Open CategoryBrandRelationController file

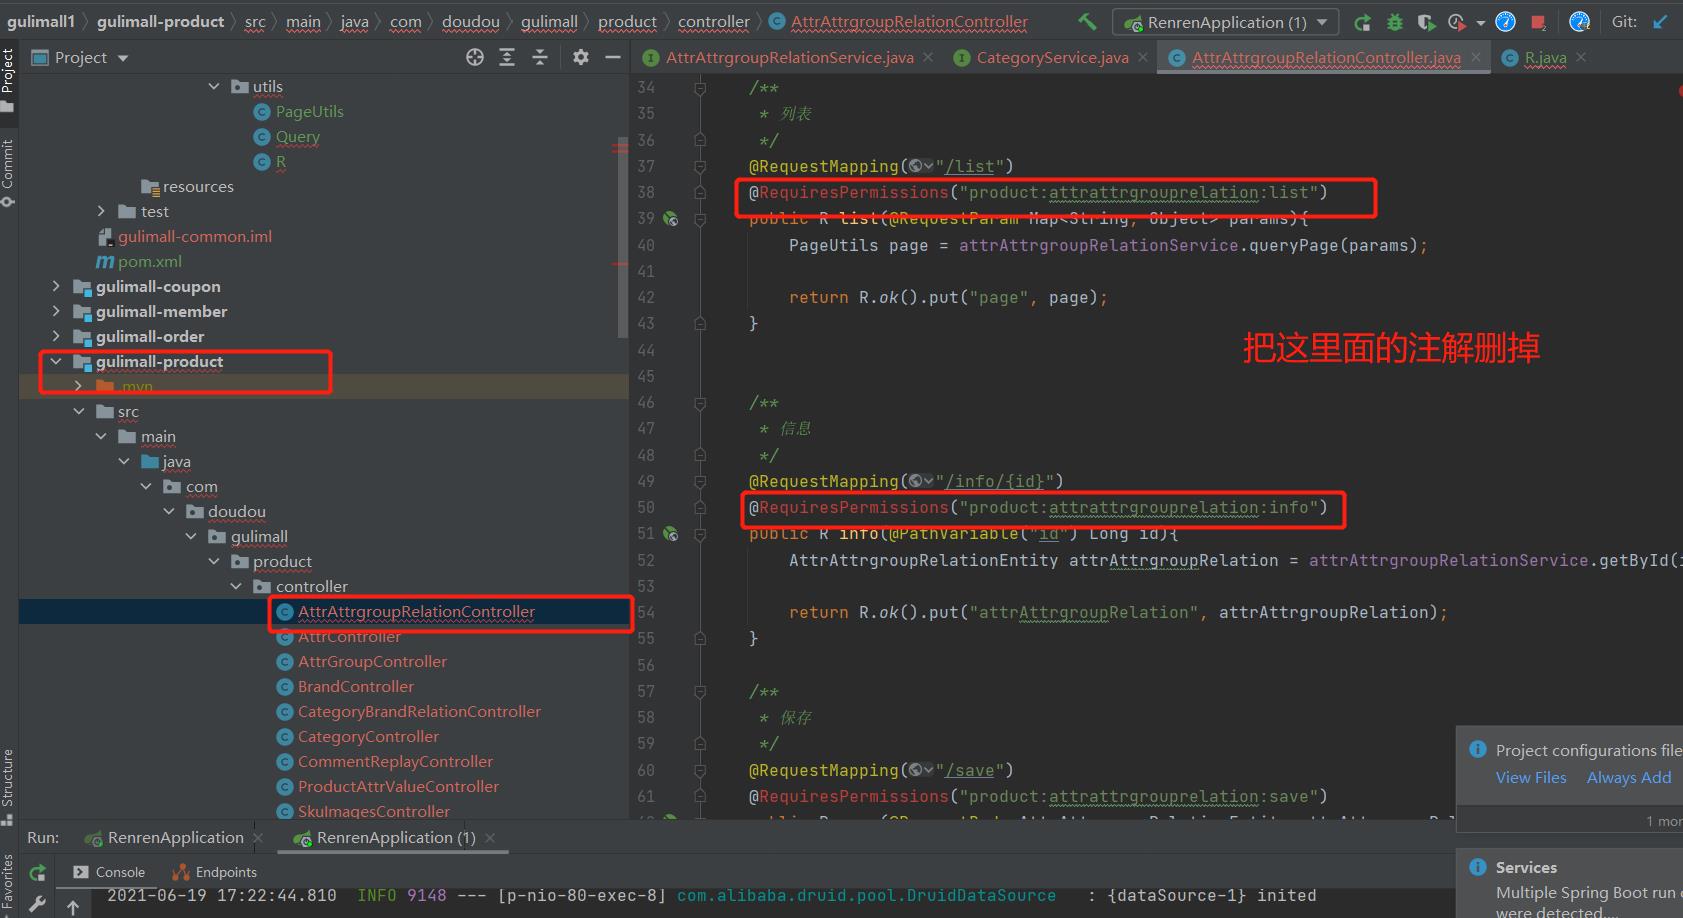[419, 712]
